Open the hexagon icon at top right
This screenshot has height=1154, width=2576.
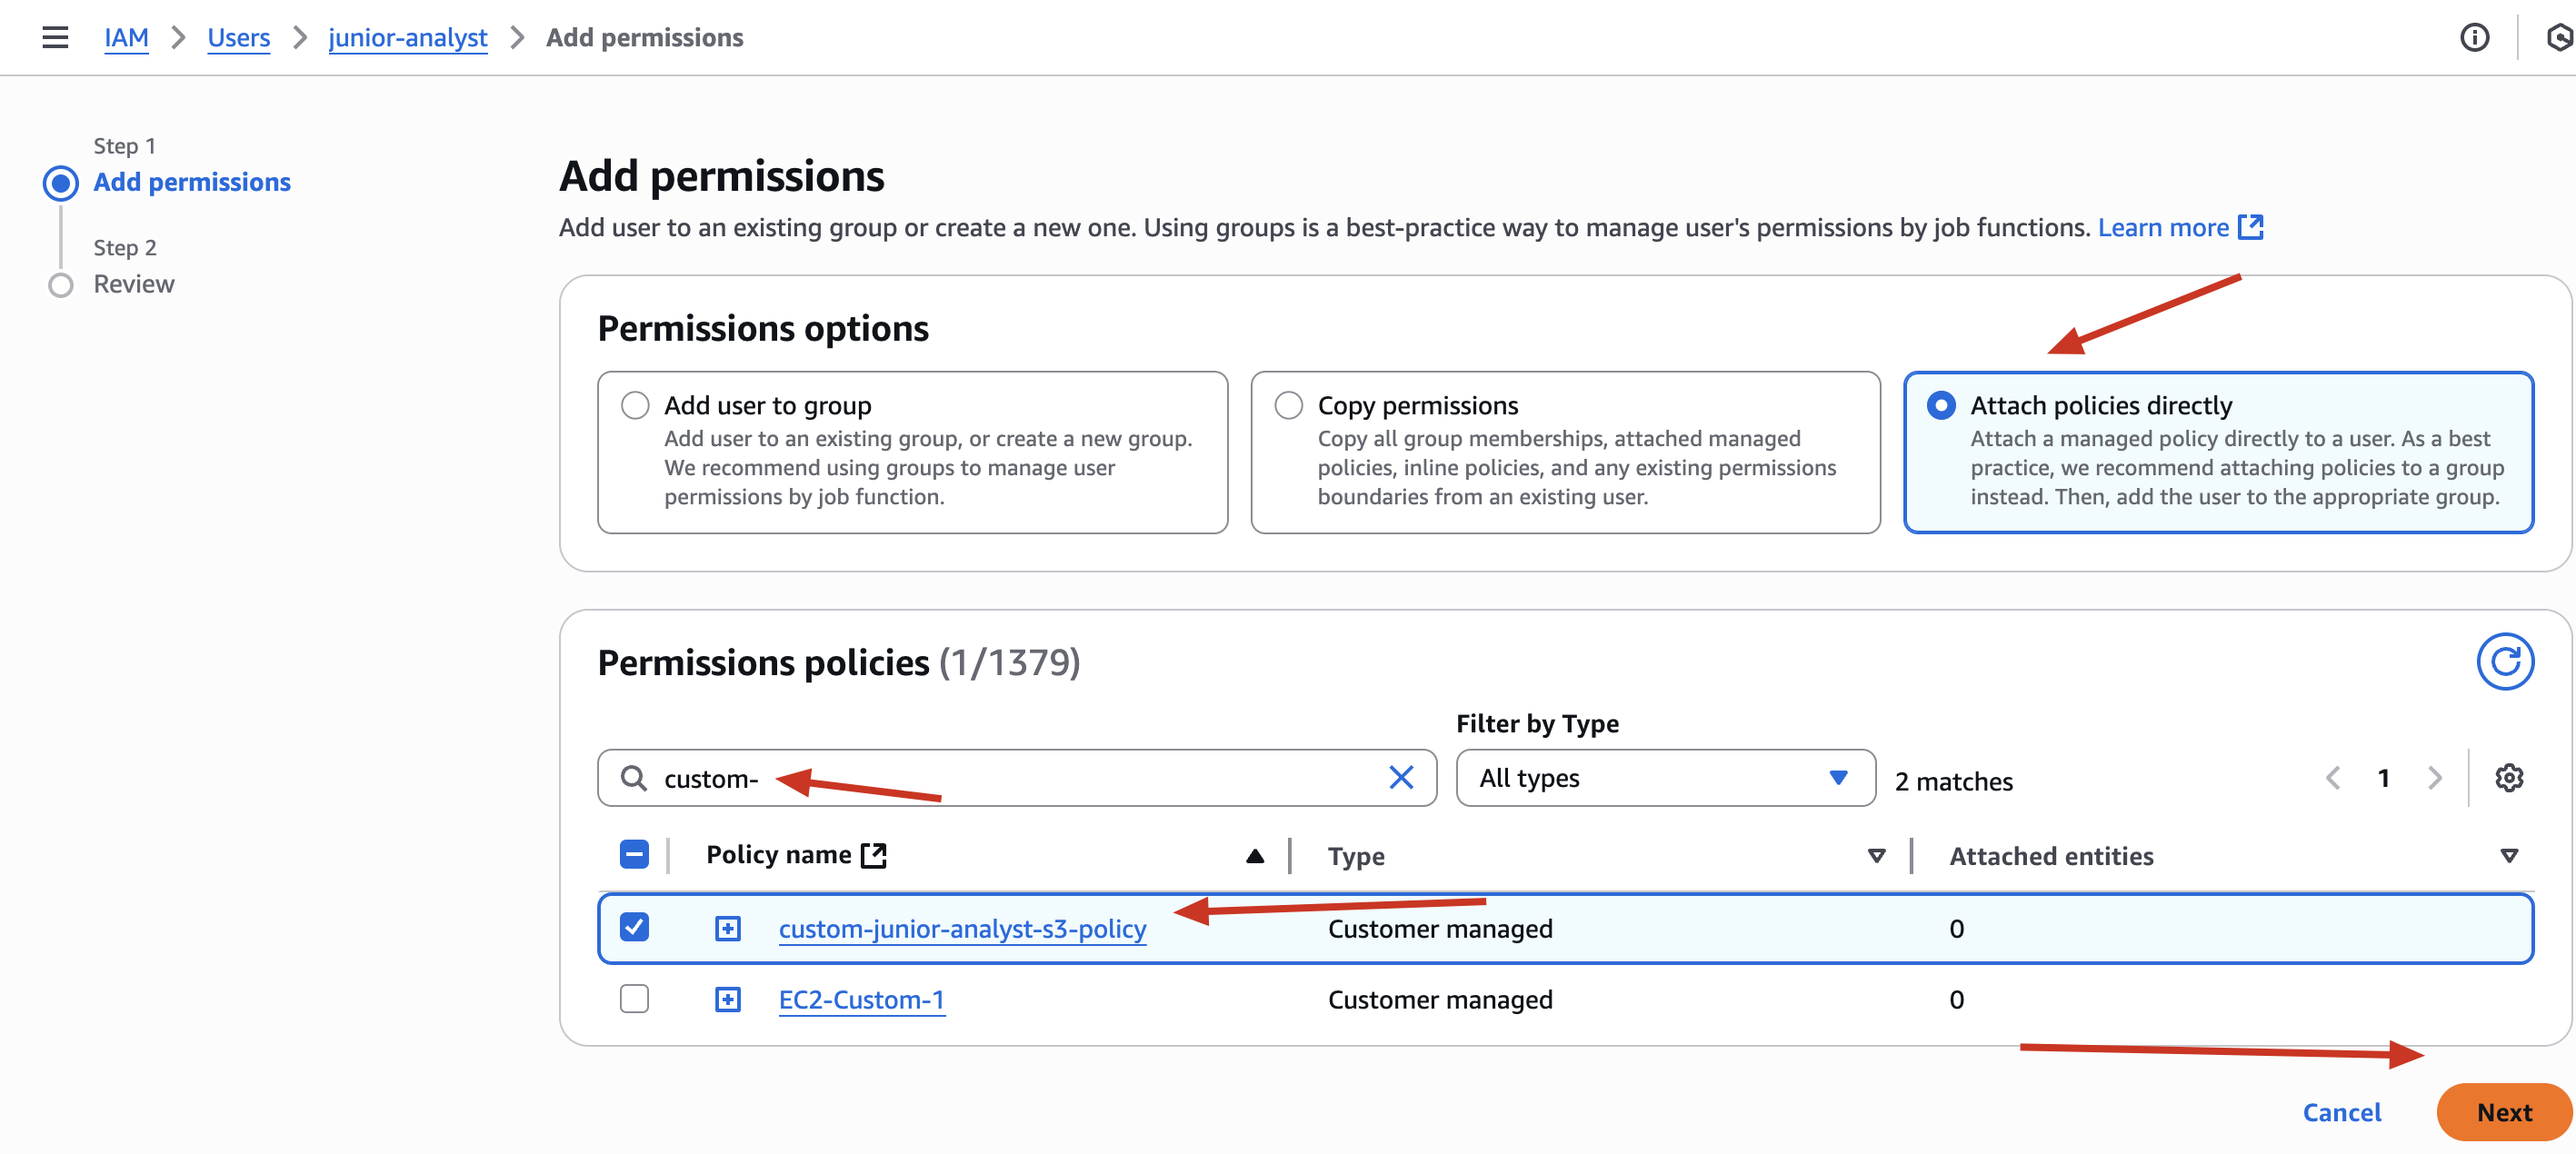click(2560, 38)
